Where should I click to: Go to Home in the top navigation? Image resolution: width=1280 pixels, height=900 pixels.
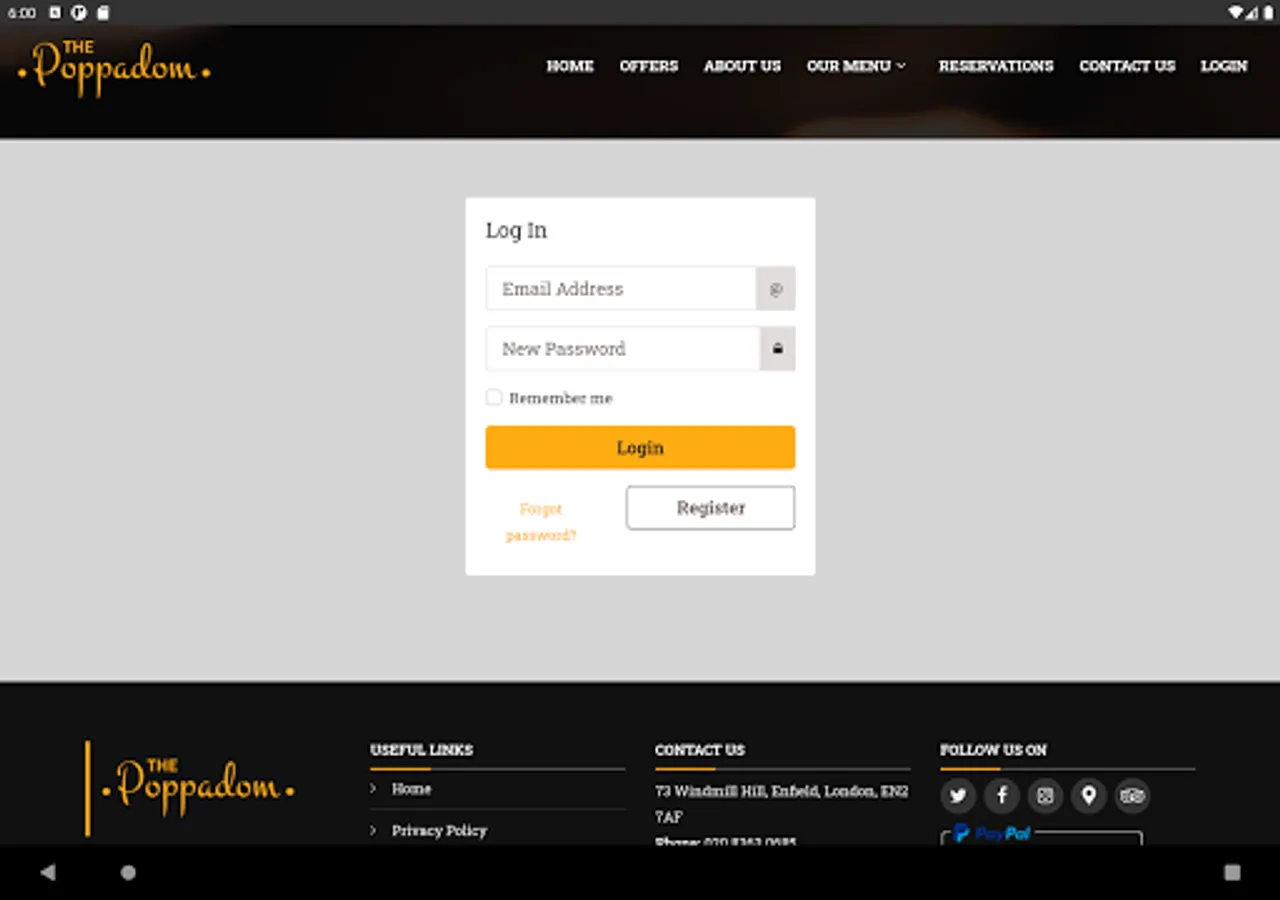570,66
